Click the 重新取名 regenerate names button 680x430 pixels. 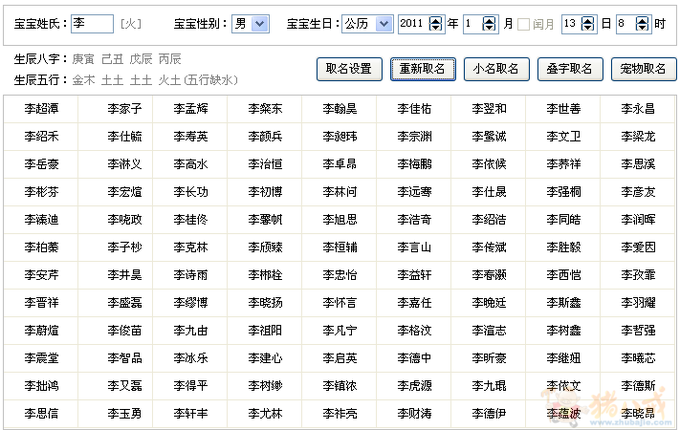coord(423,69)
